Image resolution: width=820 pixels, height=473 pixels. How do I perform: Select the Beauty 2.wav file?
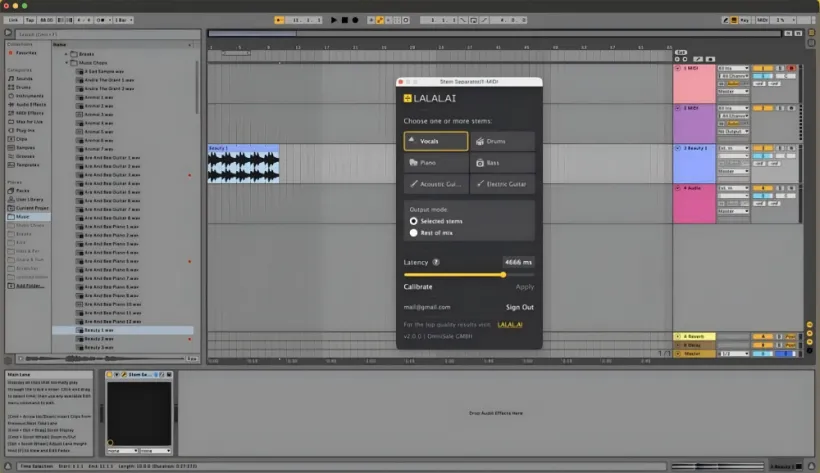(99, 339)
